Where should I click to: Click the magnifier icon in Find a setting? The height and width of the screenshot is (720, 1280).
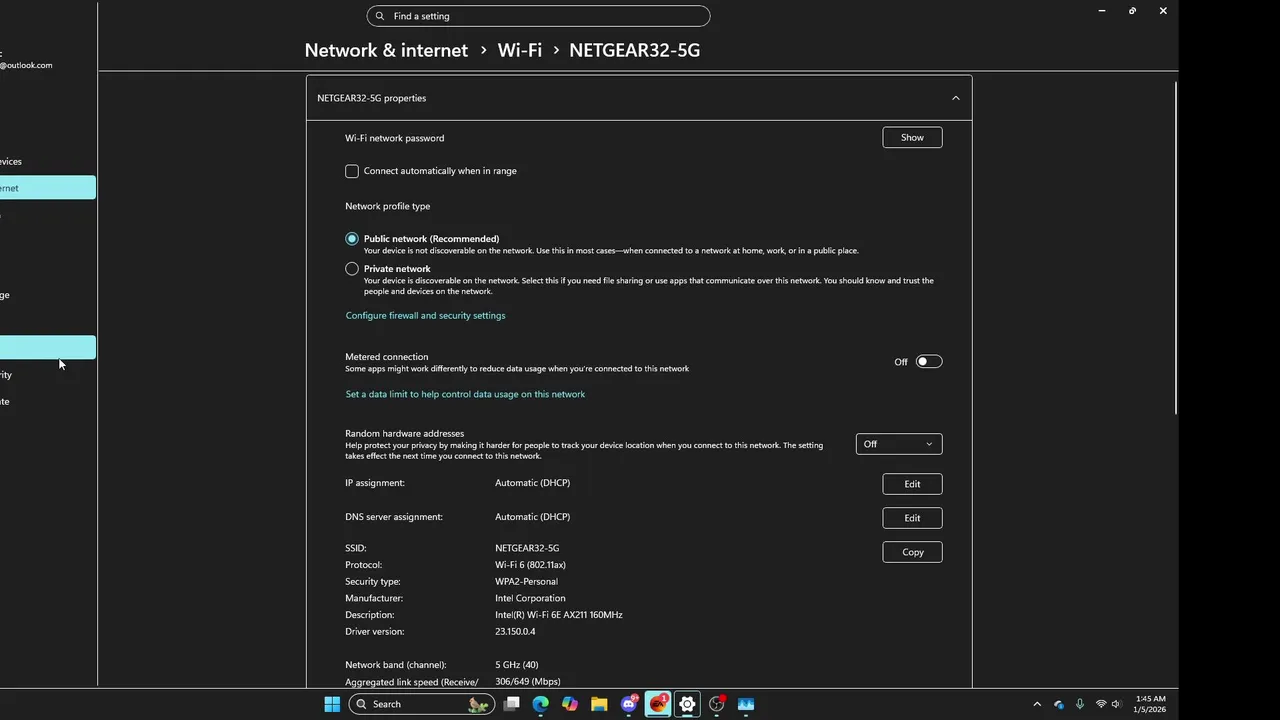tap(380, 16)
